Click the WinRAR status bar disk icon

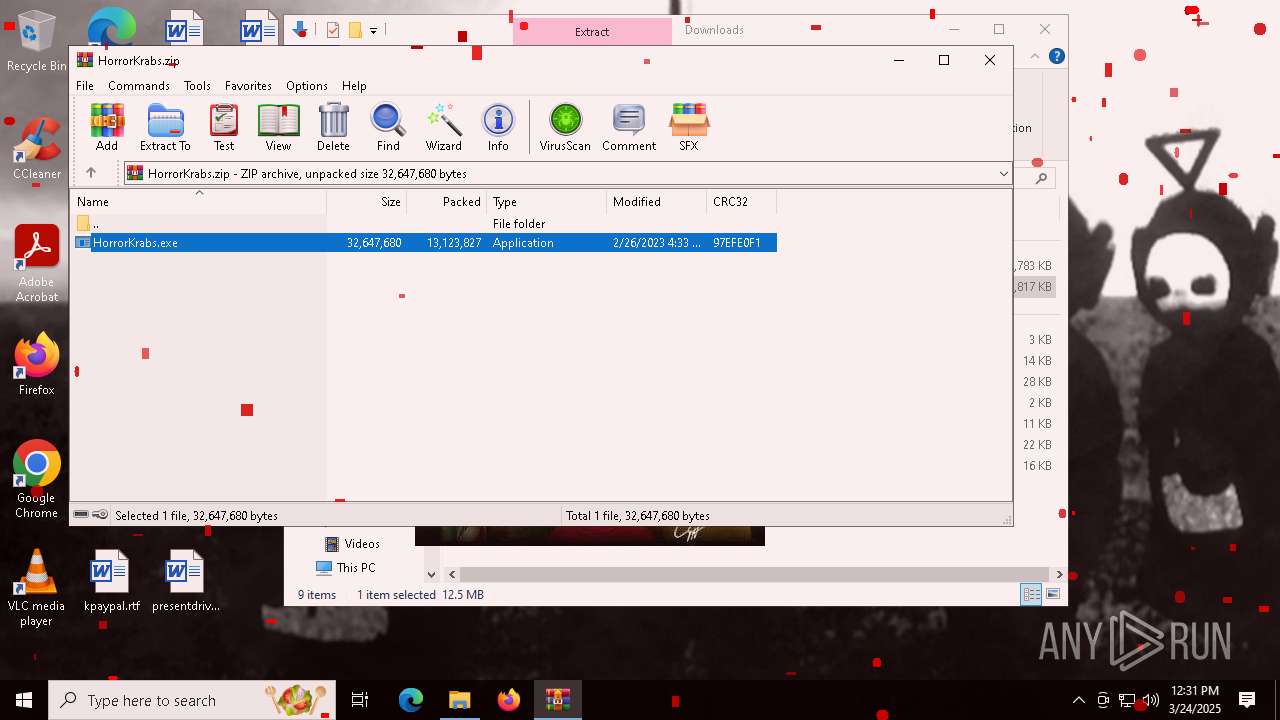(x=81, y=515)
